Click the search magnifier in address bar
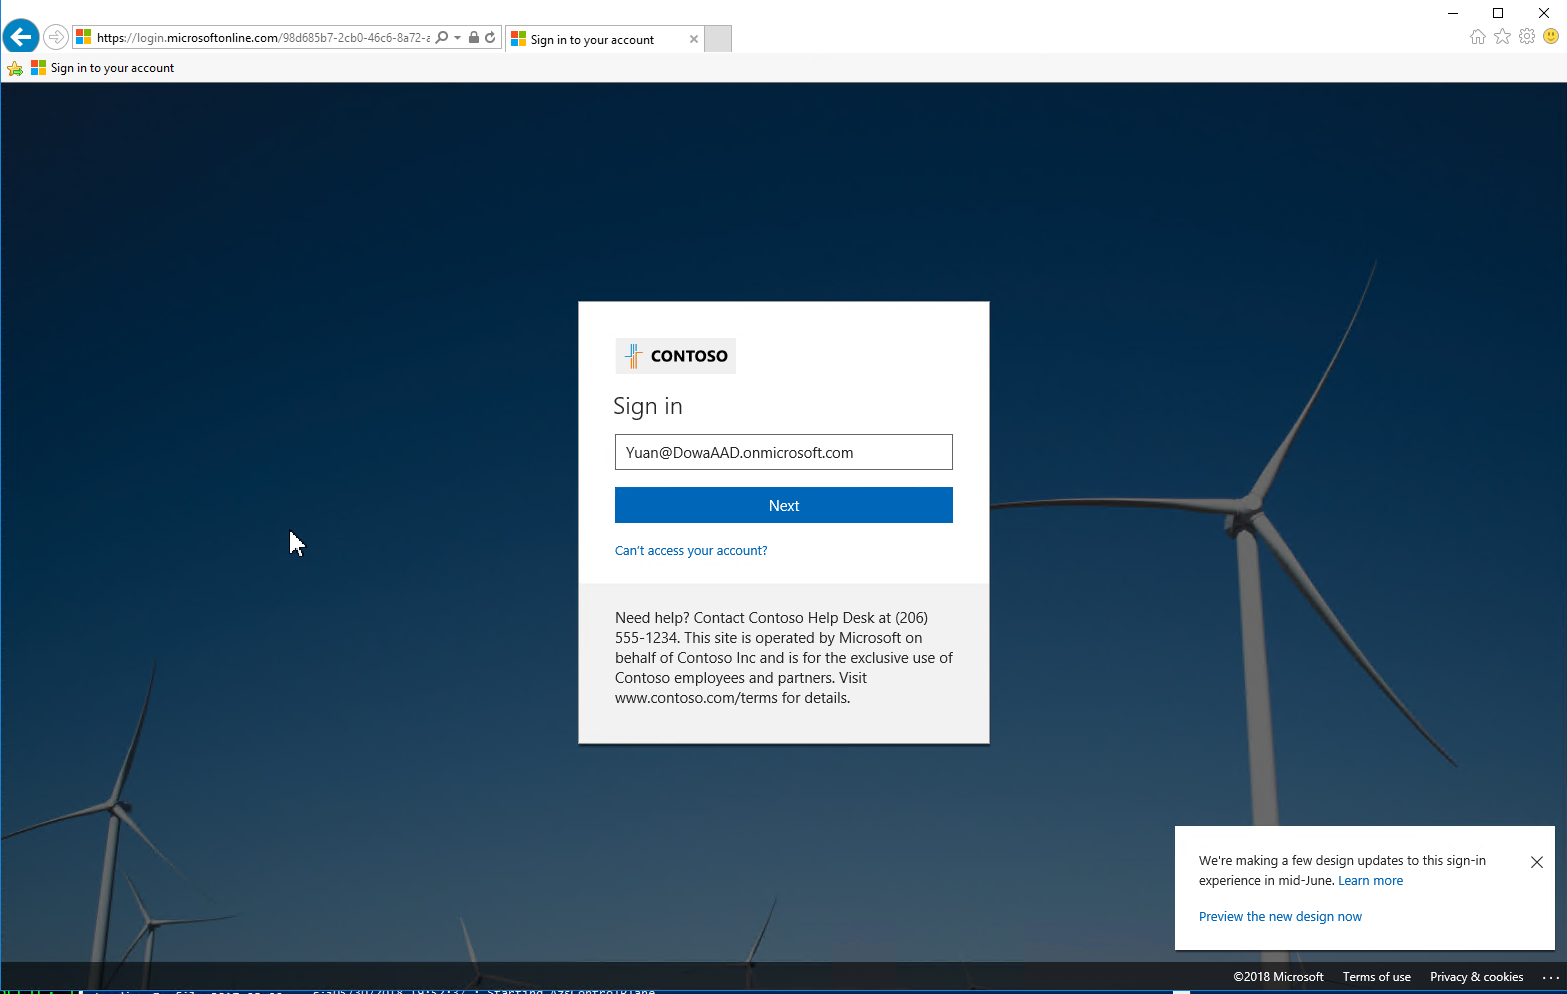The width and height of the screenshot is (1567, 994). (x=442, y=37)
